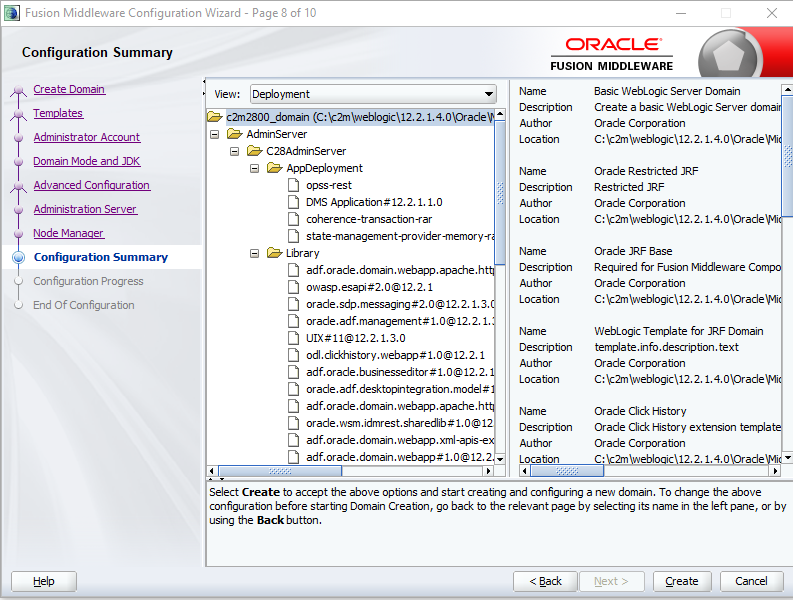Go to the Node Manager step
793x600 pixels.
68,233
